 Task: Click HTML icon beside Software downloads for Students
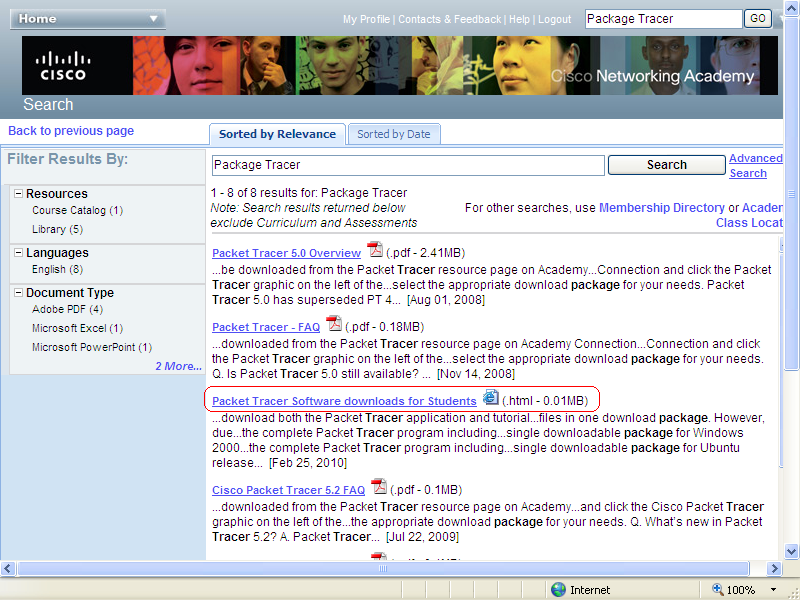click(x=491, y=397)
